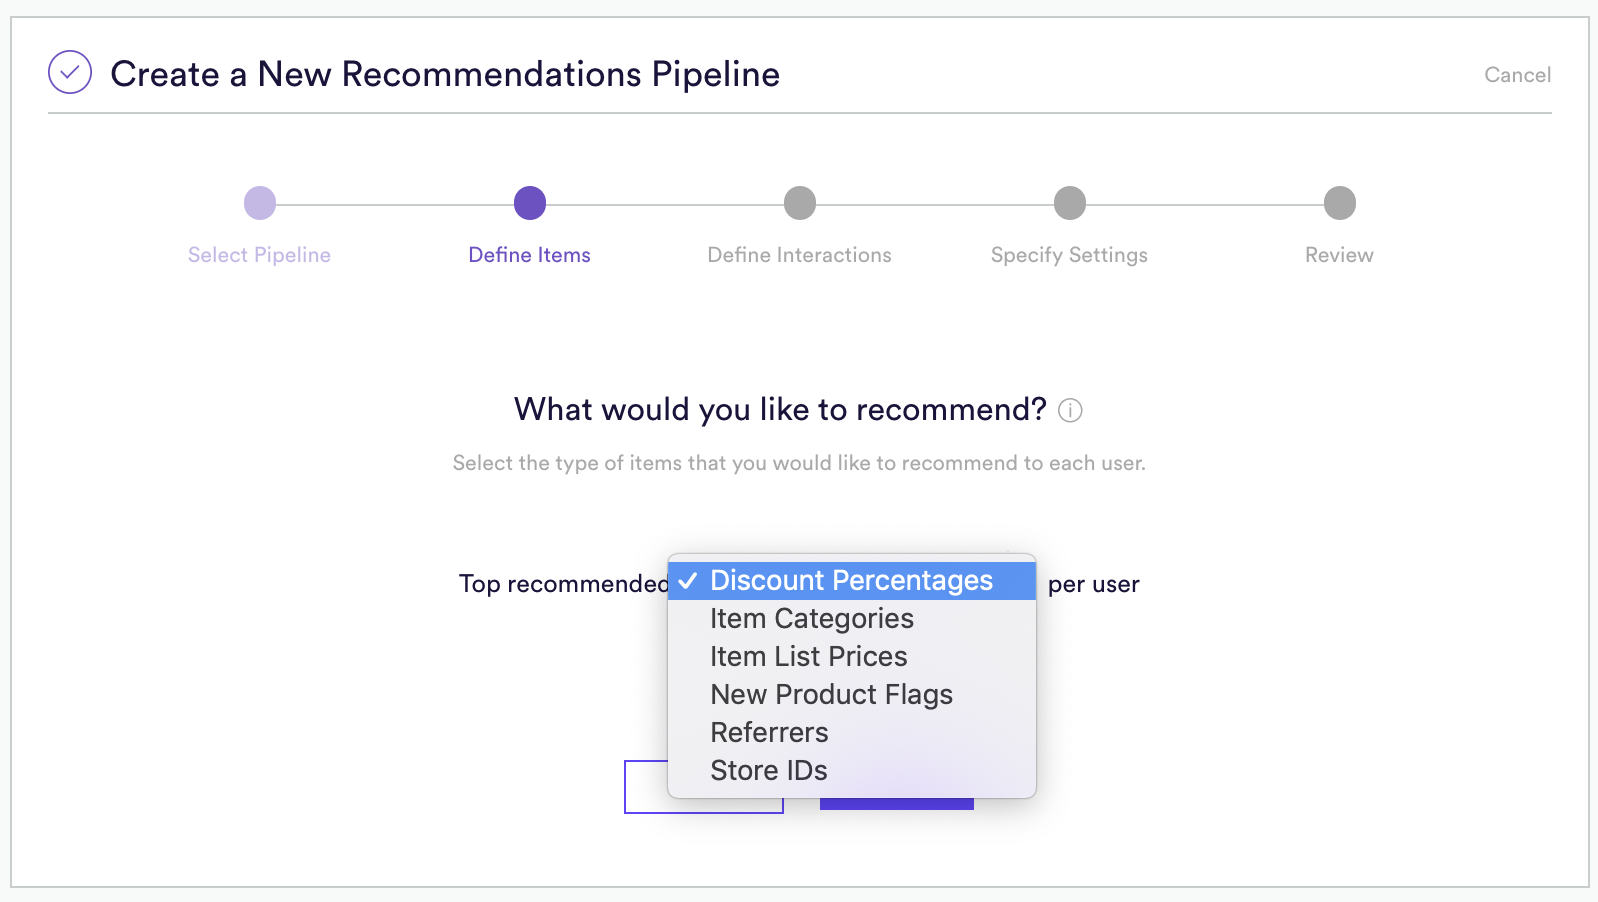Select the checked Discount Percentages option

[x=852, y=581]
